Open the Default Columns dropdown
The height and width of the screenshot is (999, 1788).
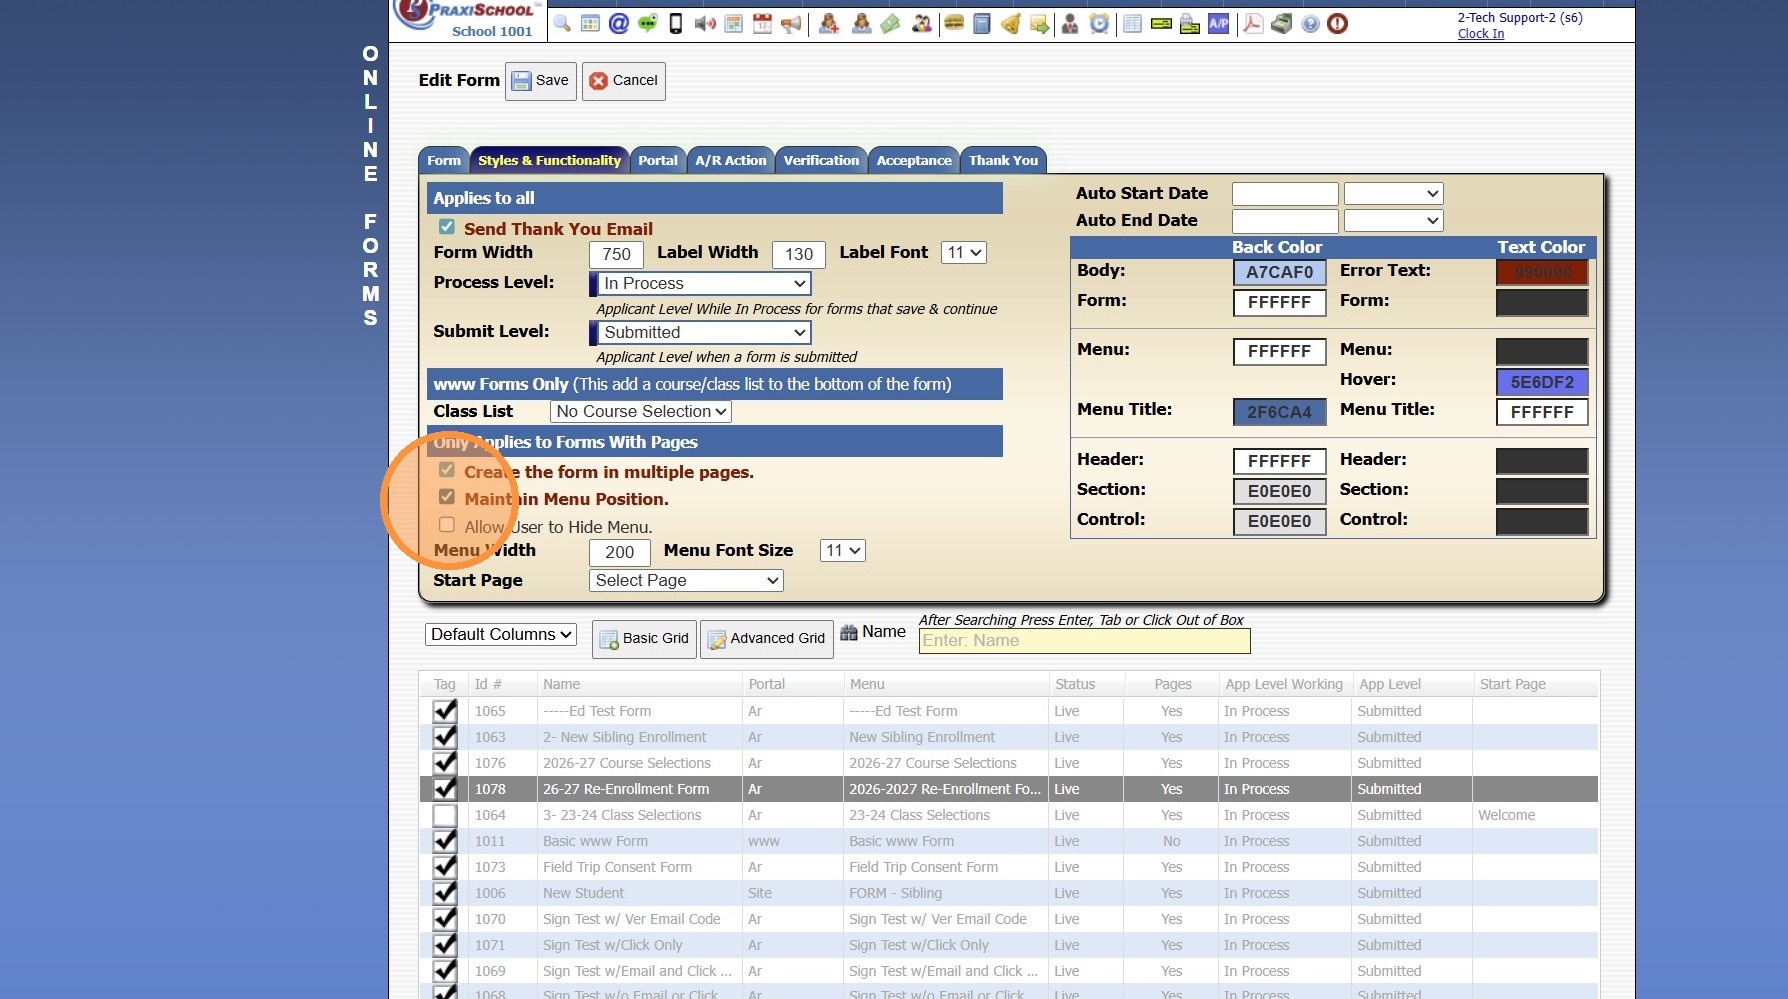pos(502,634)
